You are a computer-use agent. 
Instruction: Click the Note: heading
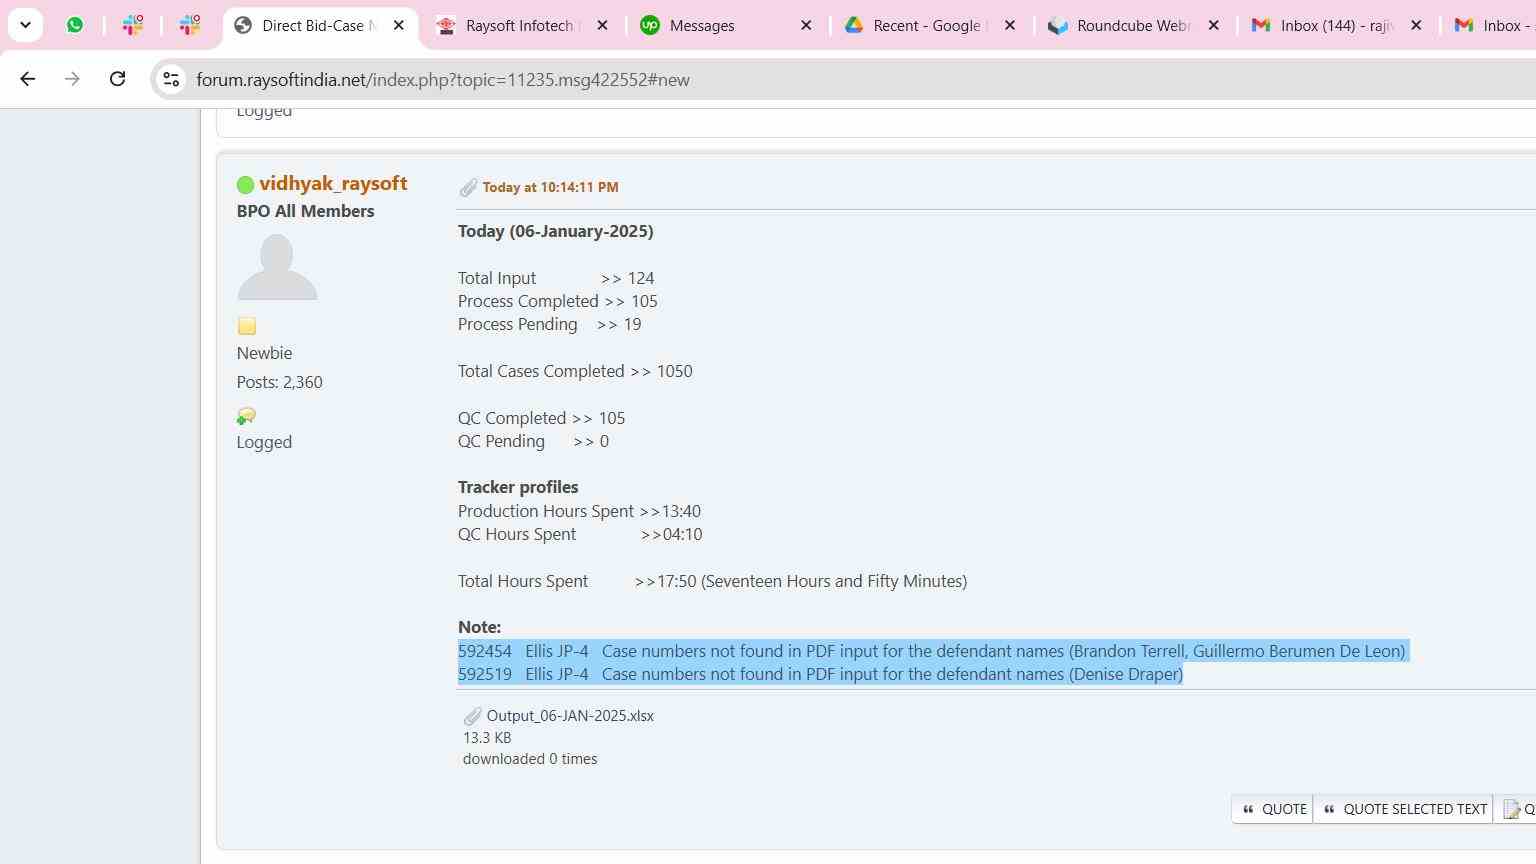479,627
